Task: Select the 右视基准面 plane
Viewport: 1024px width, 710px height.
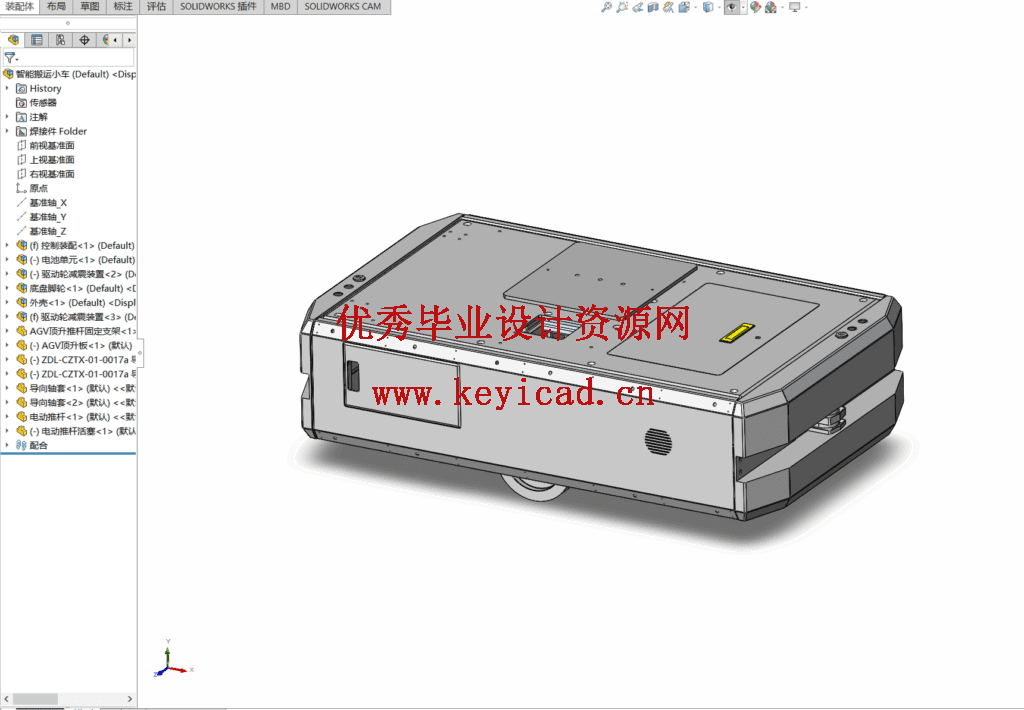Action: [45, 174]
